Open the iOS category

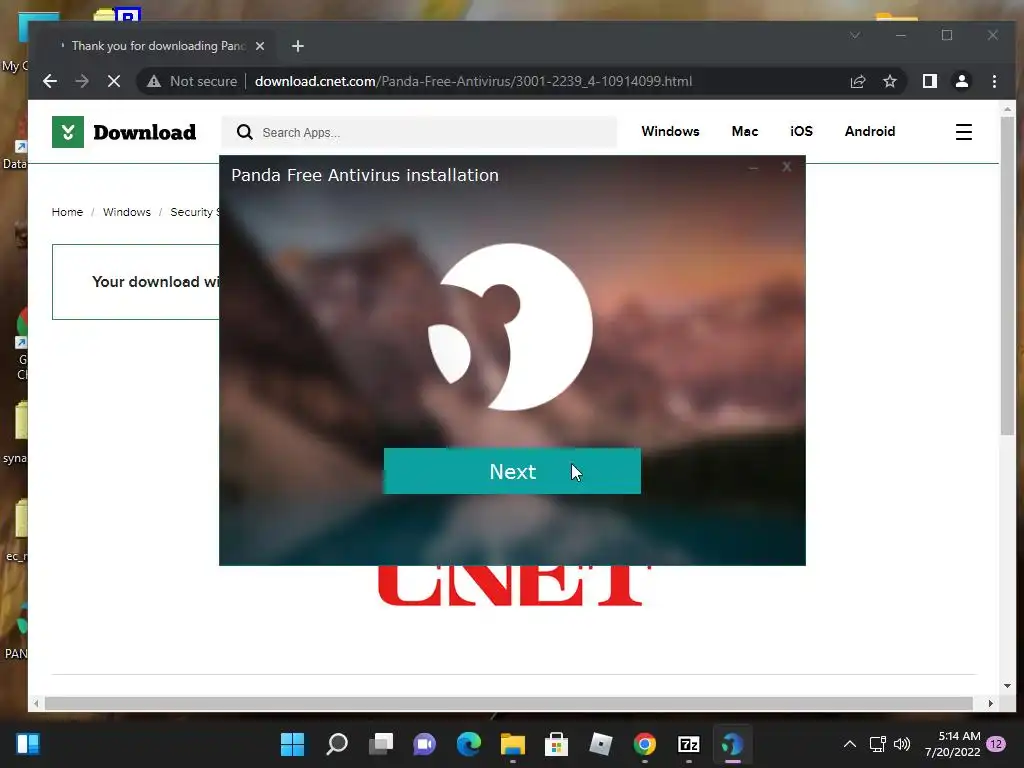point(801,131)
